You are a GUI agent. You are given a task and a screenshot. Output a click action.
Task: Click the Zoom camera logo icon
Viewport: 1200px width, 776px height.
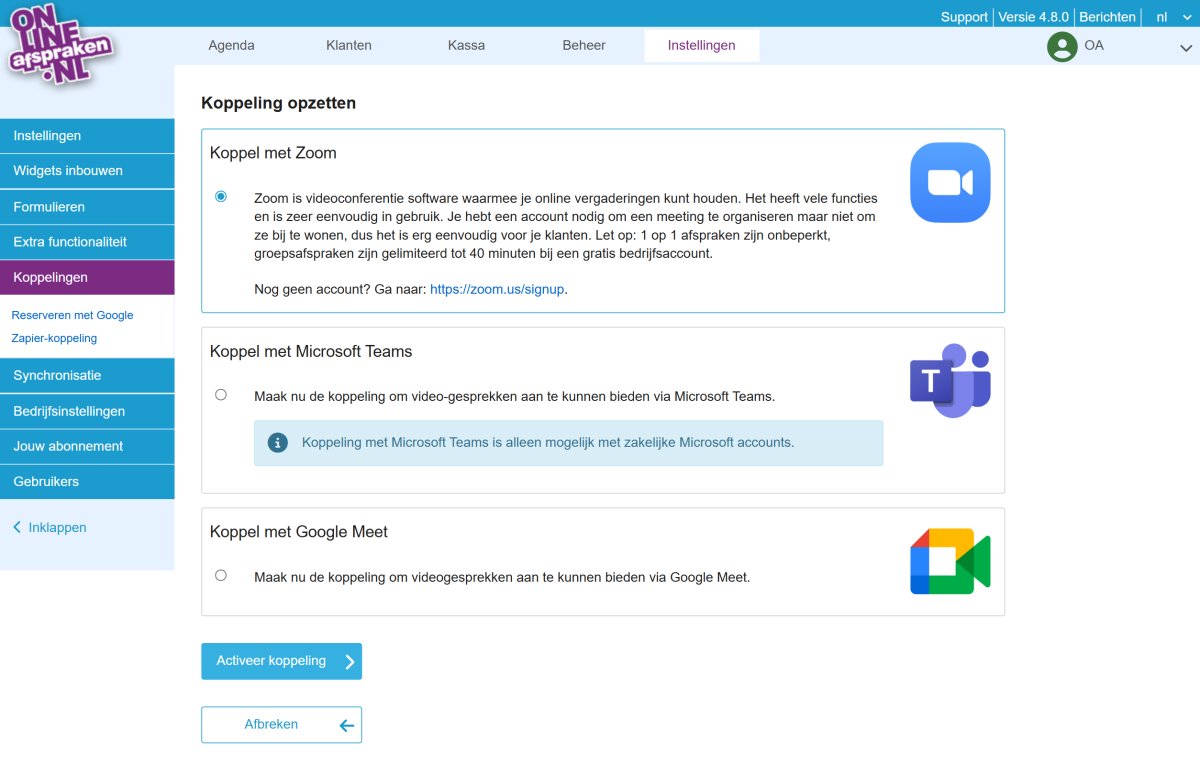click(x=949, y=182)
